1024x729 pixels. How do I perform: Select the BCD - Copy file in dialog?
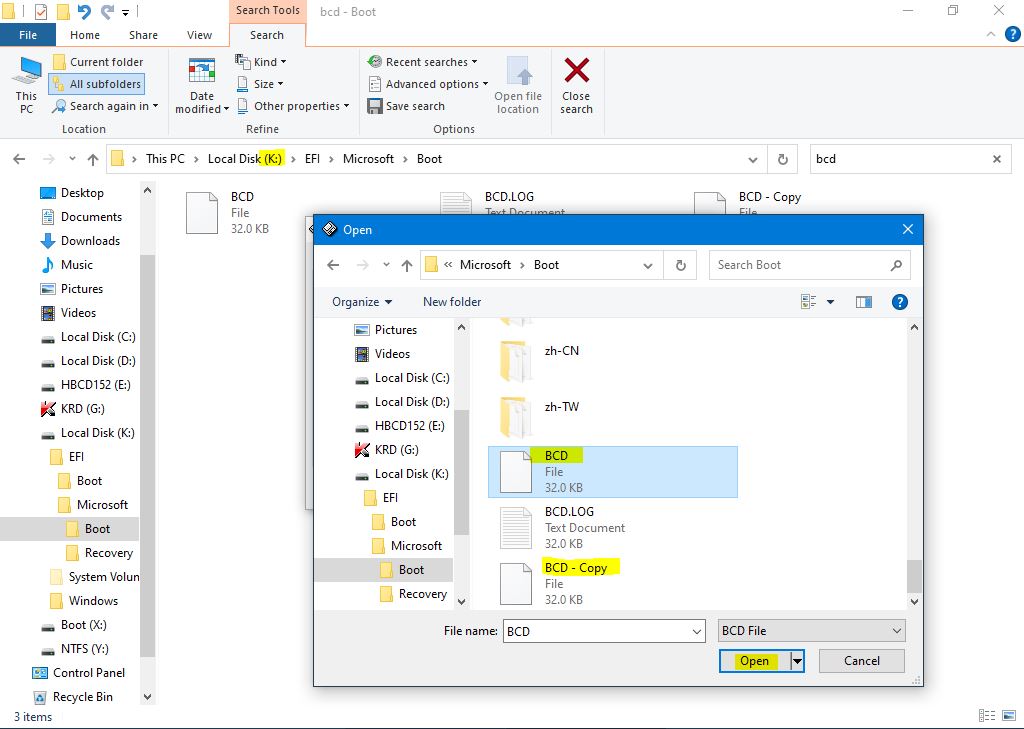coord(575,568)
